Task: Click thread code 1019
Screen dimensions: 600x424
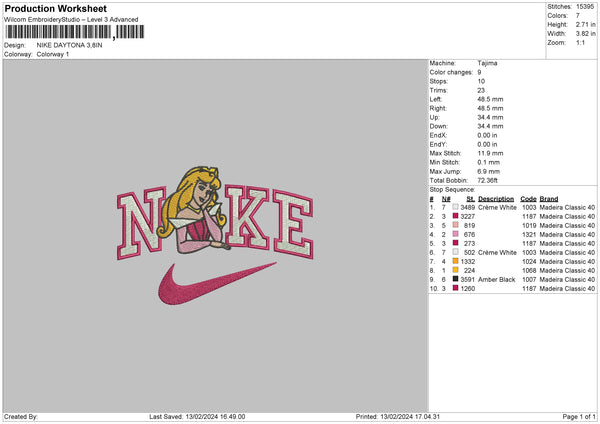Action: point(529,225)
